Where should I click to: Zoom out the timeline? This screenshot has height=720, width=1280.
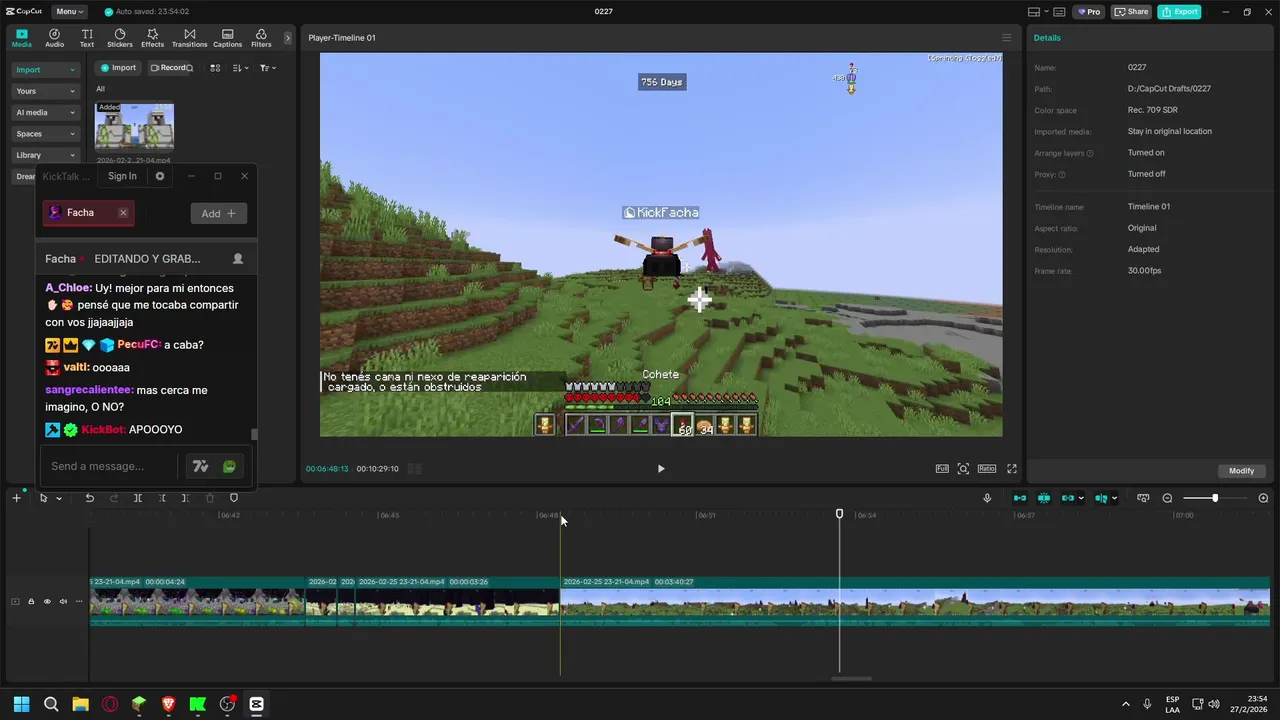pyautogui.click(x=1167, y=498)
